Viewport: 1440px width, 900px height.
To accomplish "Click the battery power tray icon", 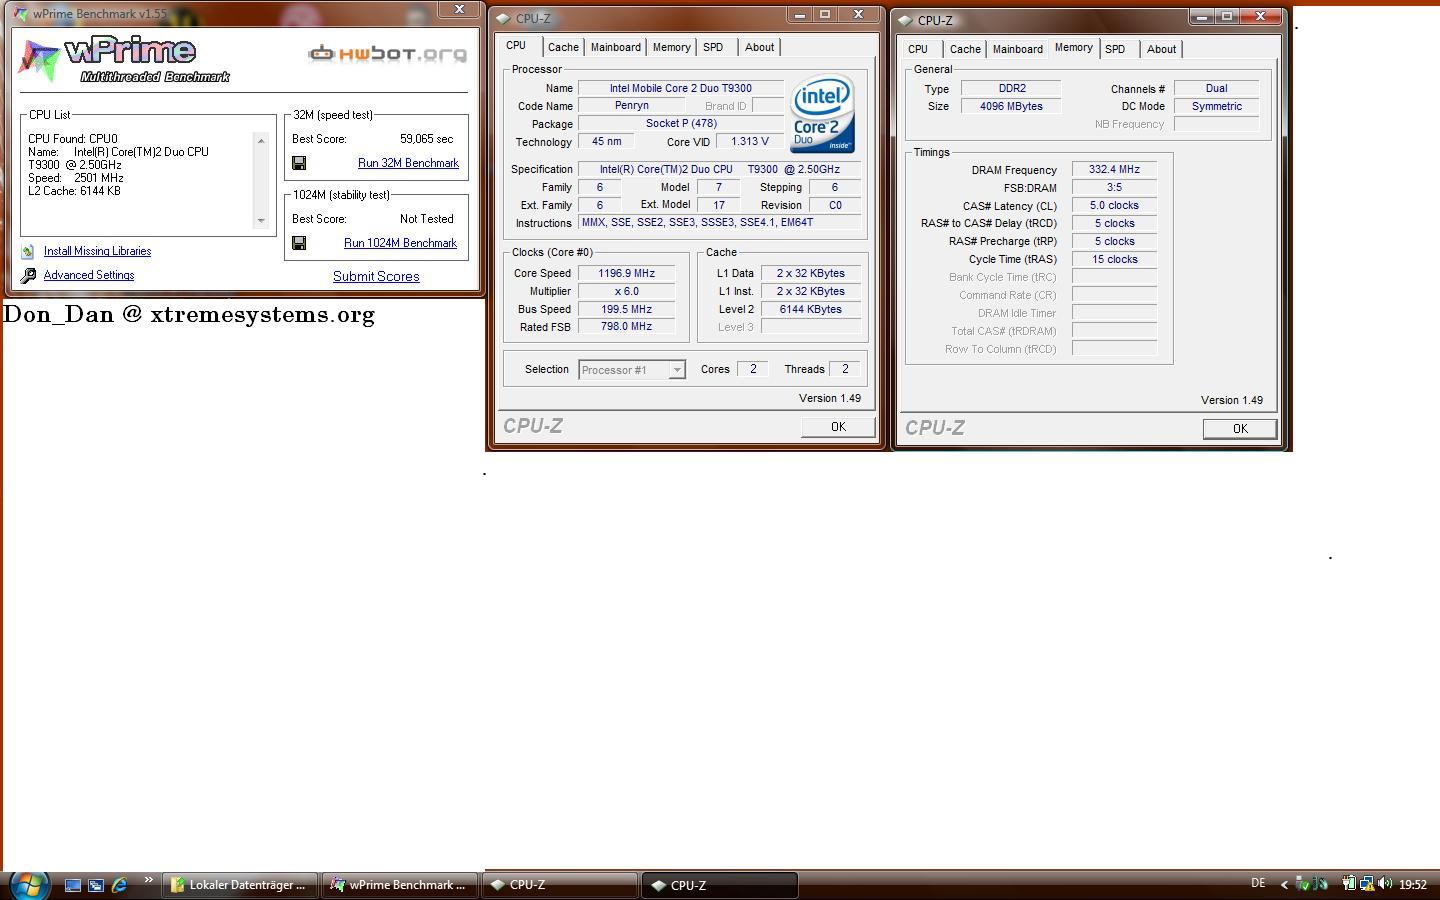I will pos(1349,884).
